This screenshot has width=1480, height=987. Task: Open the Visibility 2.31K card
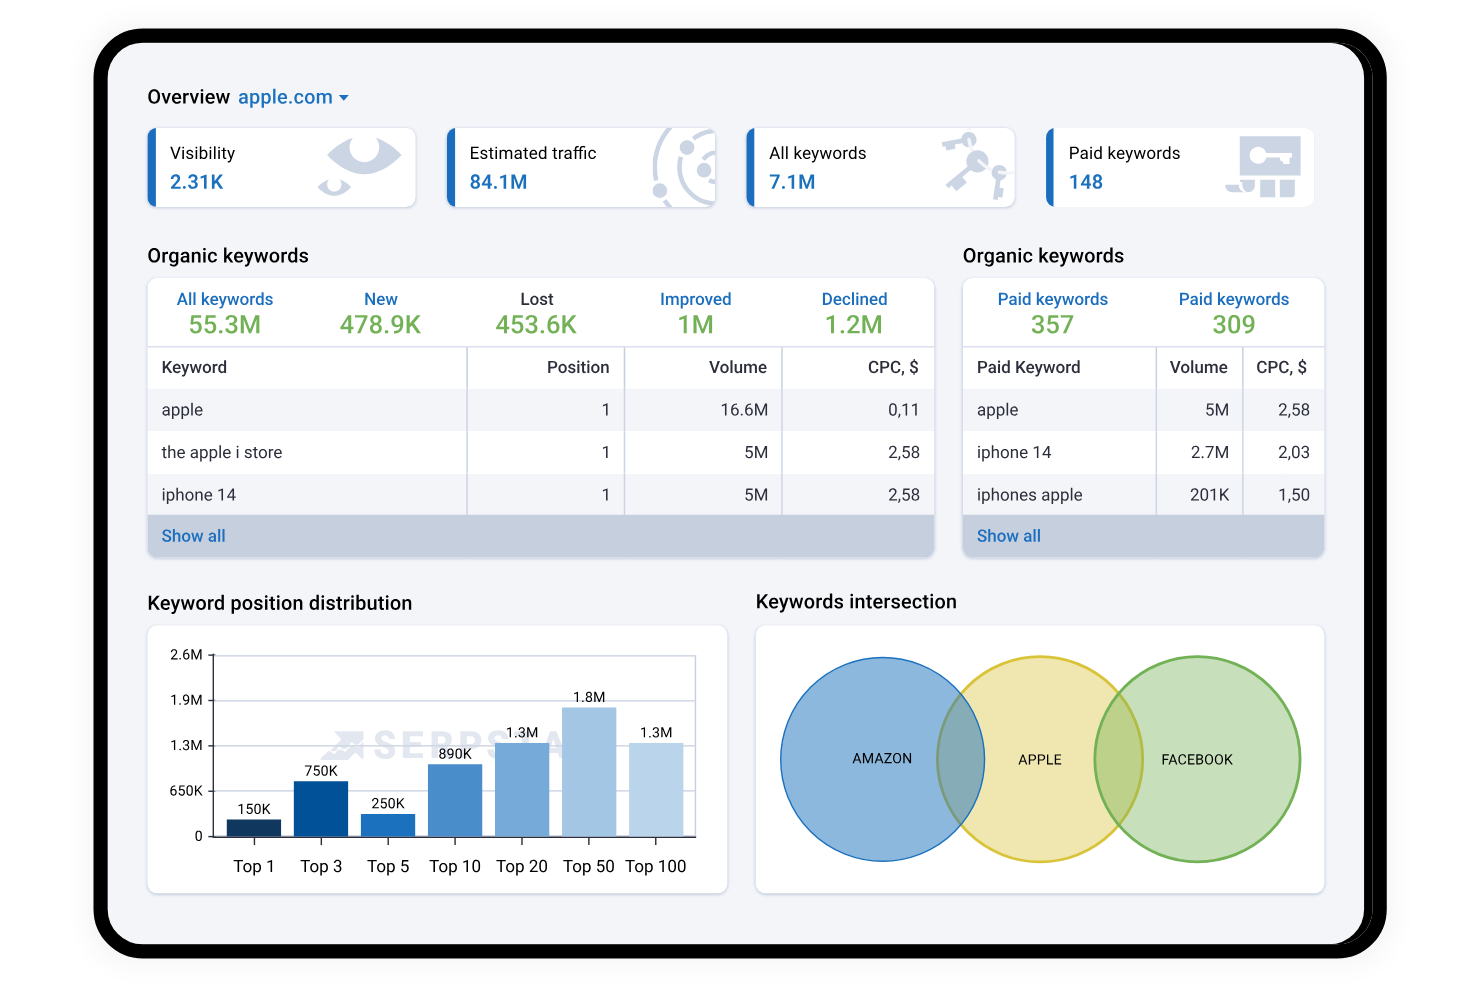point(282,167)
